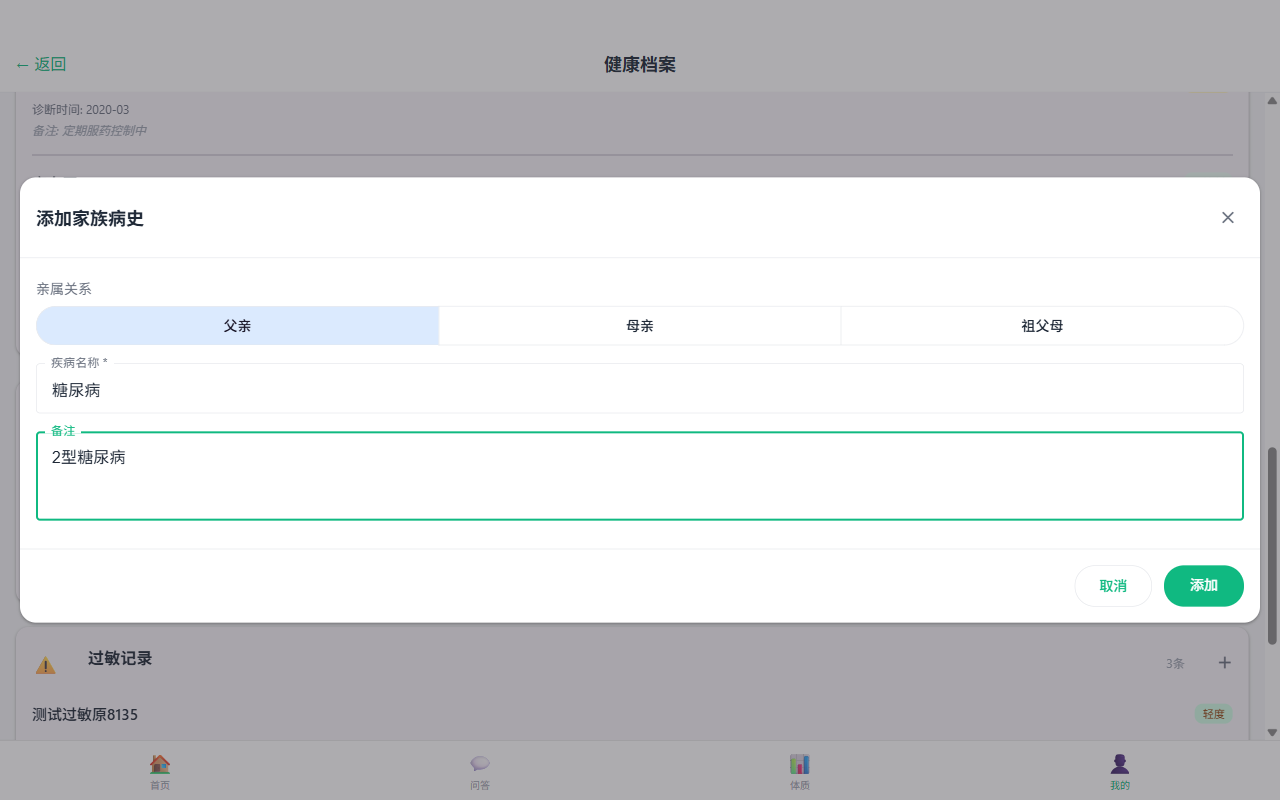Select 祖父母 as the relative

1042,326
